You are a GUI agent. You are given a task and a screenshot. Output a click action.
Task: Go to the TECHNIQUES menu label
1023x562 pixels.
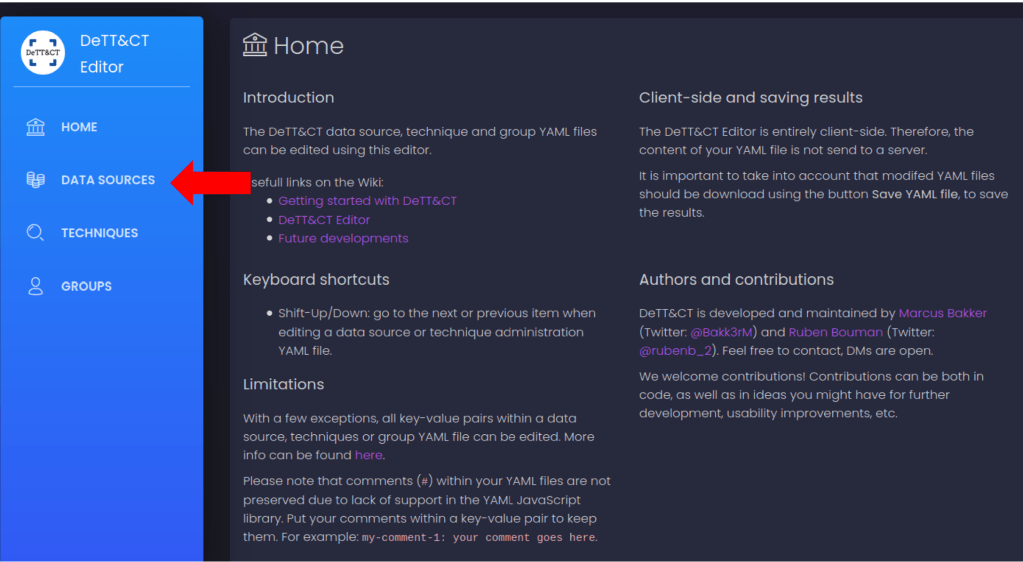pos(99,233)
